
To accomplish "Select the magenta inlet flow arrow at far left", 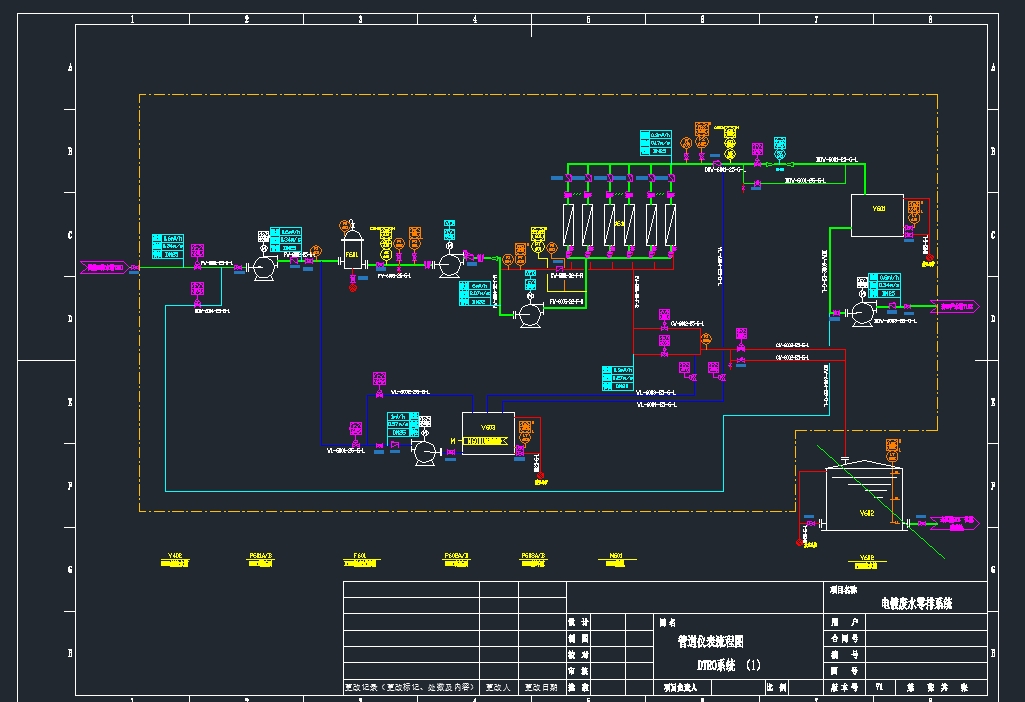I will [103, 267].
